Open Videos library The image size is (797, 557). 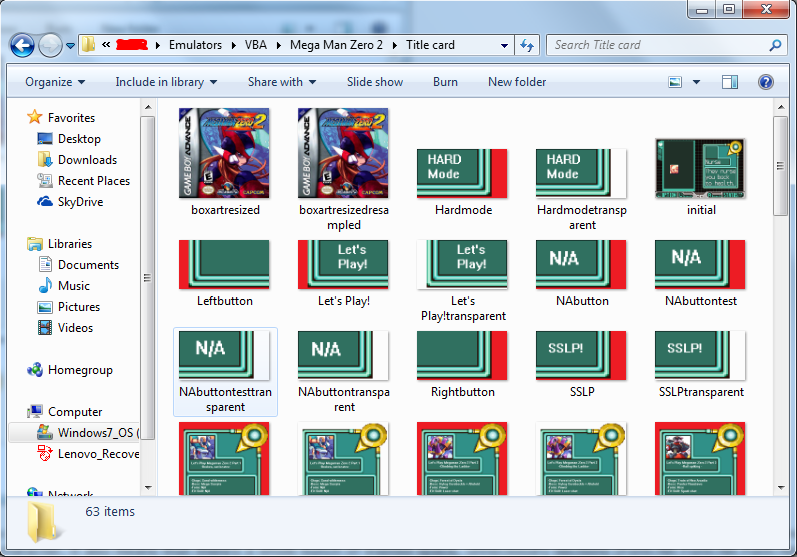point(65,328)
